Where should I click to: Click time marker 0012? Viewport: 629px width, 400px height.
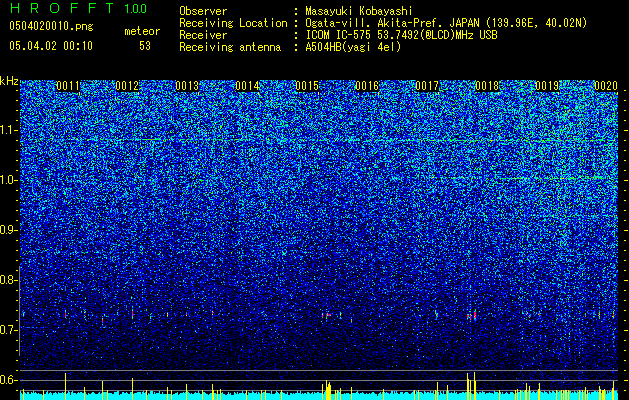click(x=127, y=86)
